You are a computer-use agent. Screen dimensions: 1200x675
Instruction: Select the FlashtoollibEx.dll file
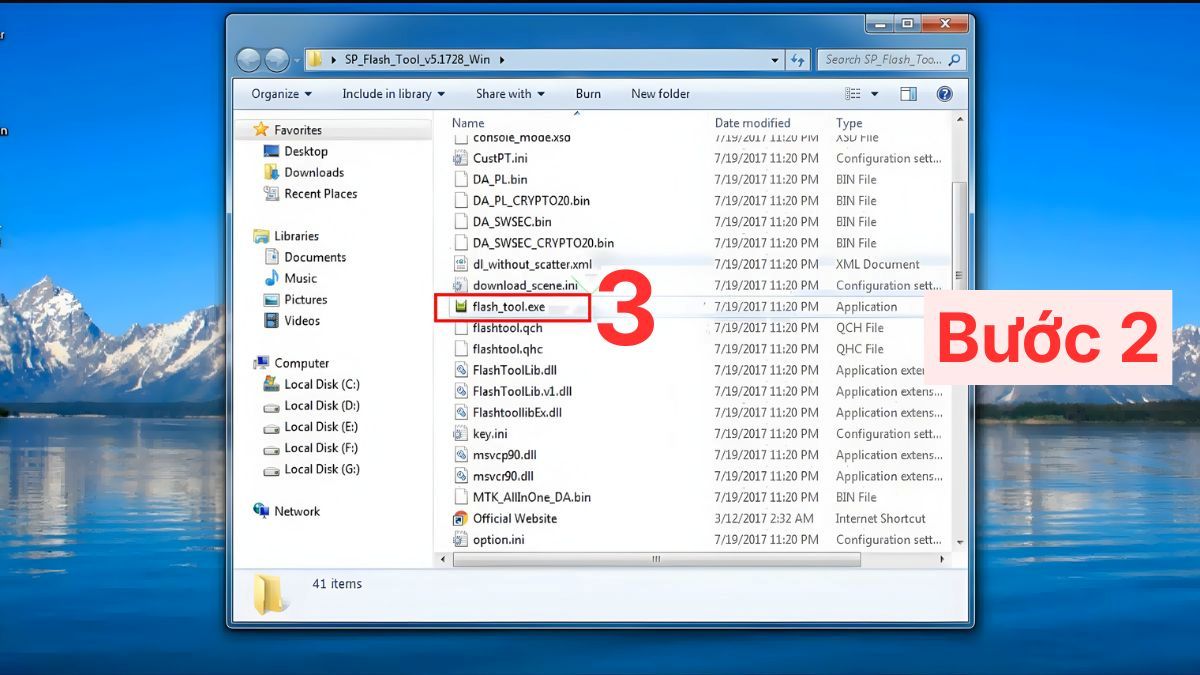click(x=517, y=412)
